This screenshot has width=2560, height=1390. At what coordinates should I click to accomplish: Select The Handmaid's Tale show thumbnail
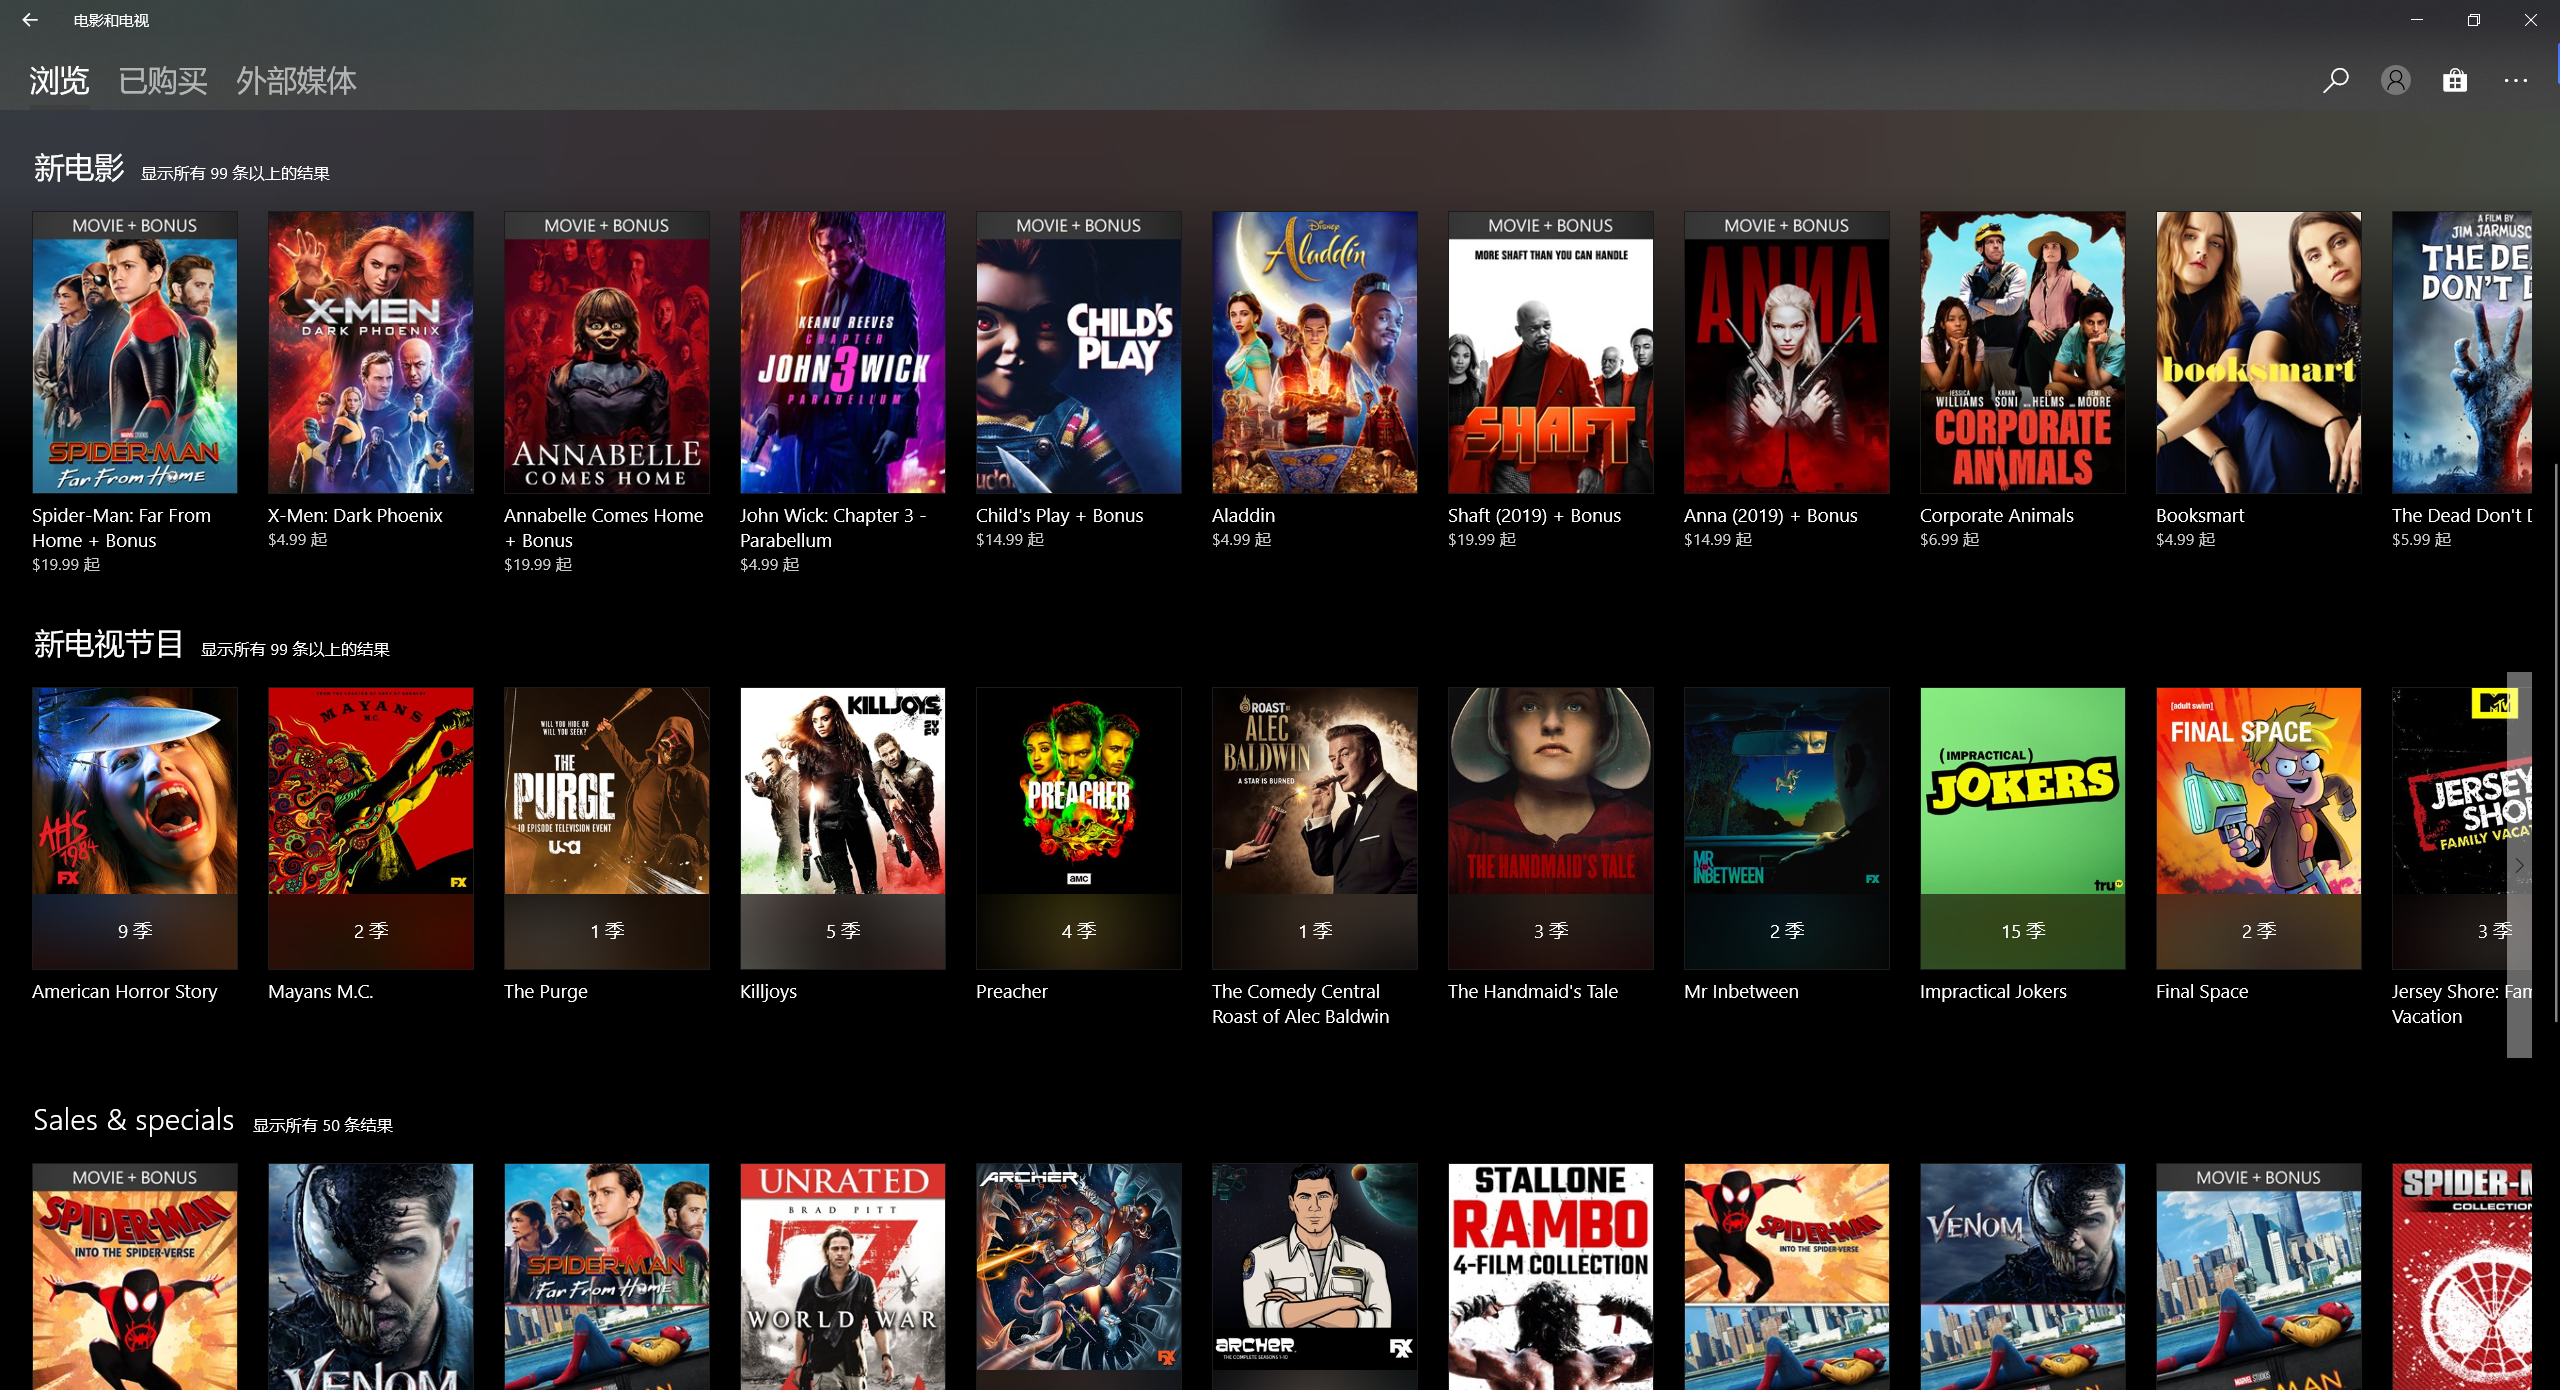pos(1550,790)
